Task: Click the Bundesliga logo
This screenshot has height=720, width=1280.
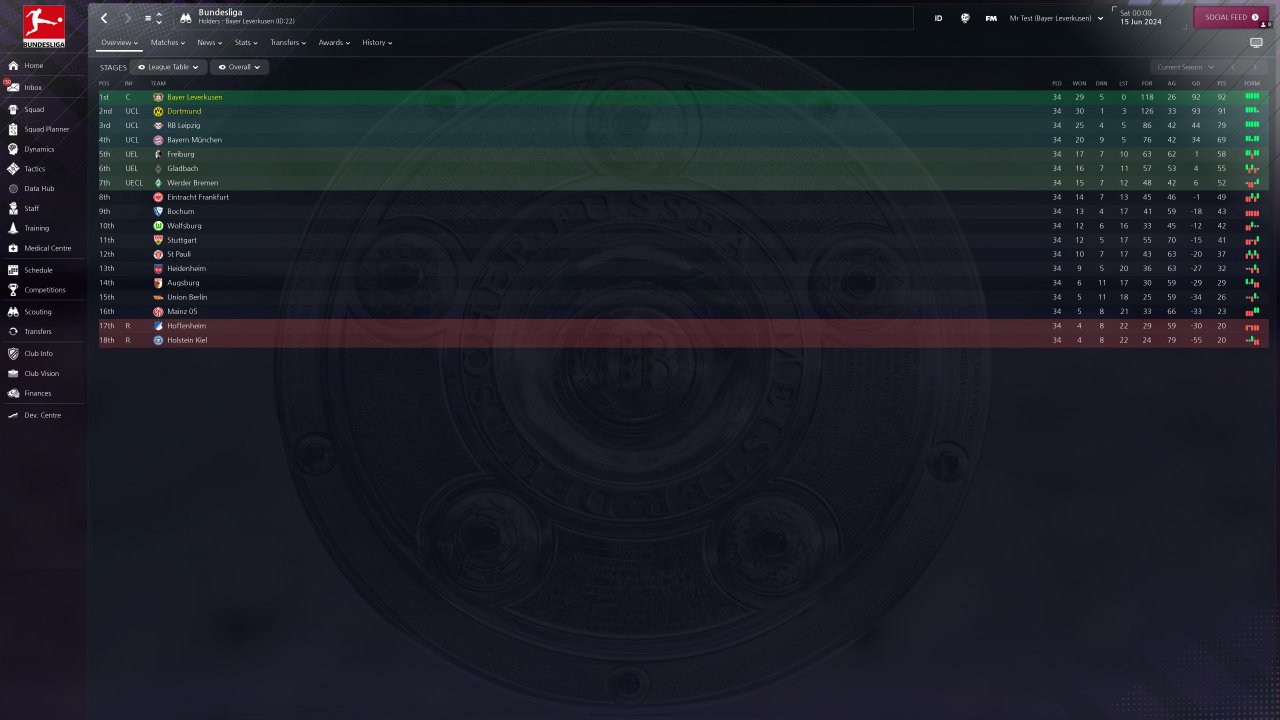Action: (x=43, y=26)
